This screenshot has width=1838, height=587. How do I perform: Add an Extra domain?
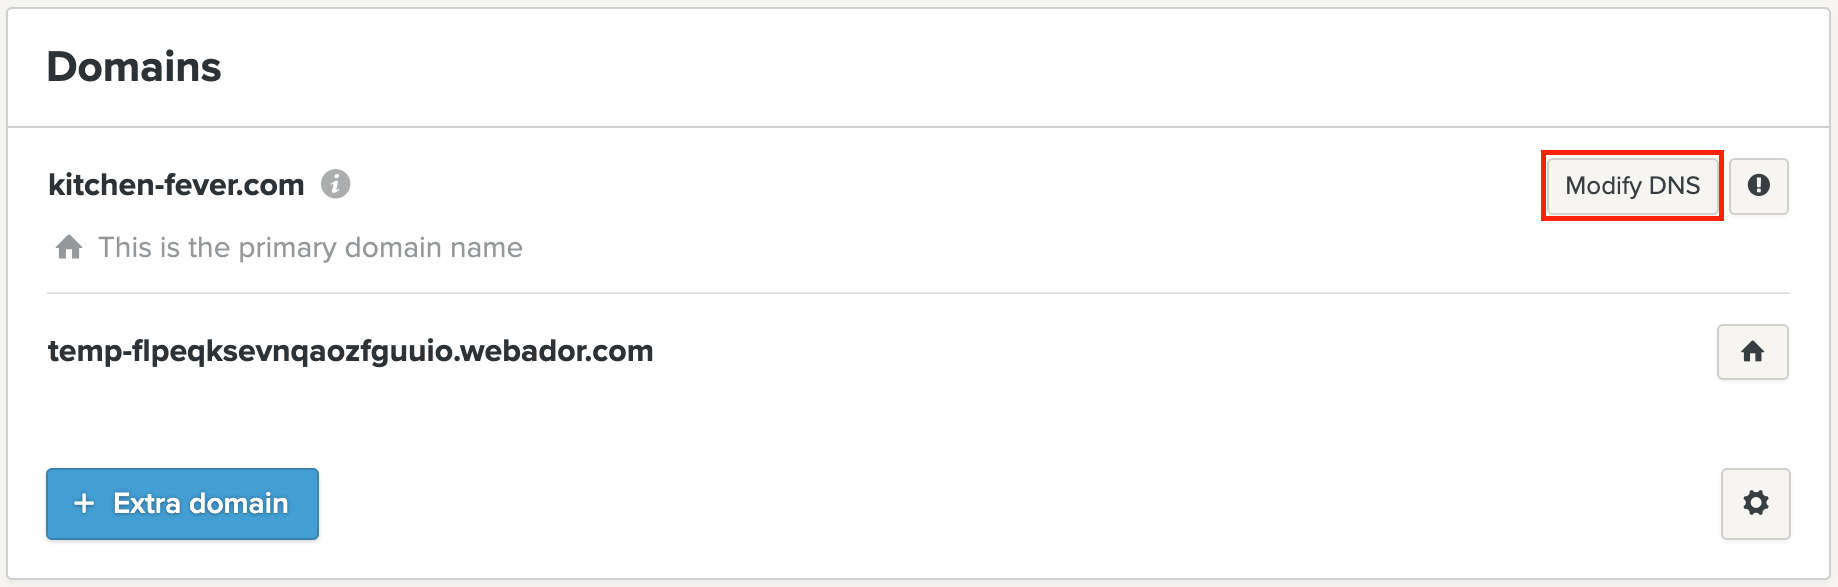(182, 504)
